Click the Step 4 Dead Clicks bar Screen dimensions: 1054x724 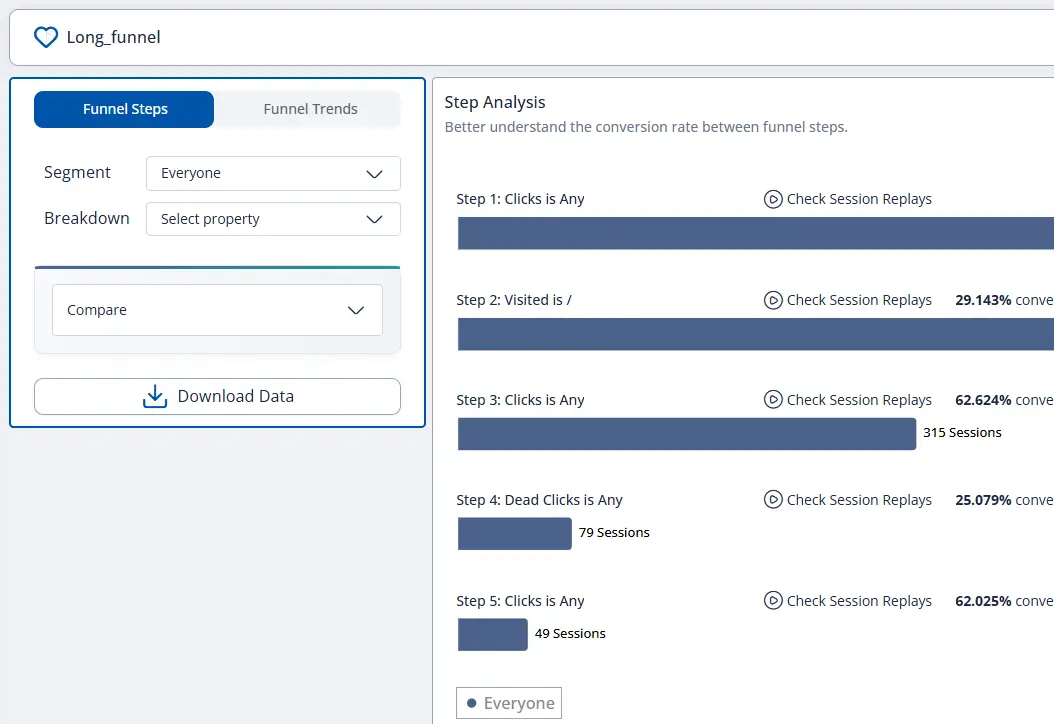pyautogui.click(x=514, y=534)
